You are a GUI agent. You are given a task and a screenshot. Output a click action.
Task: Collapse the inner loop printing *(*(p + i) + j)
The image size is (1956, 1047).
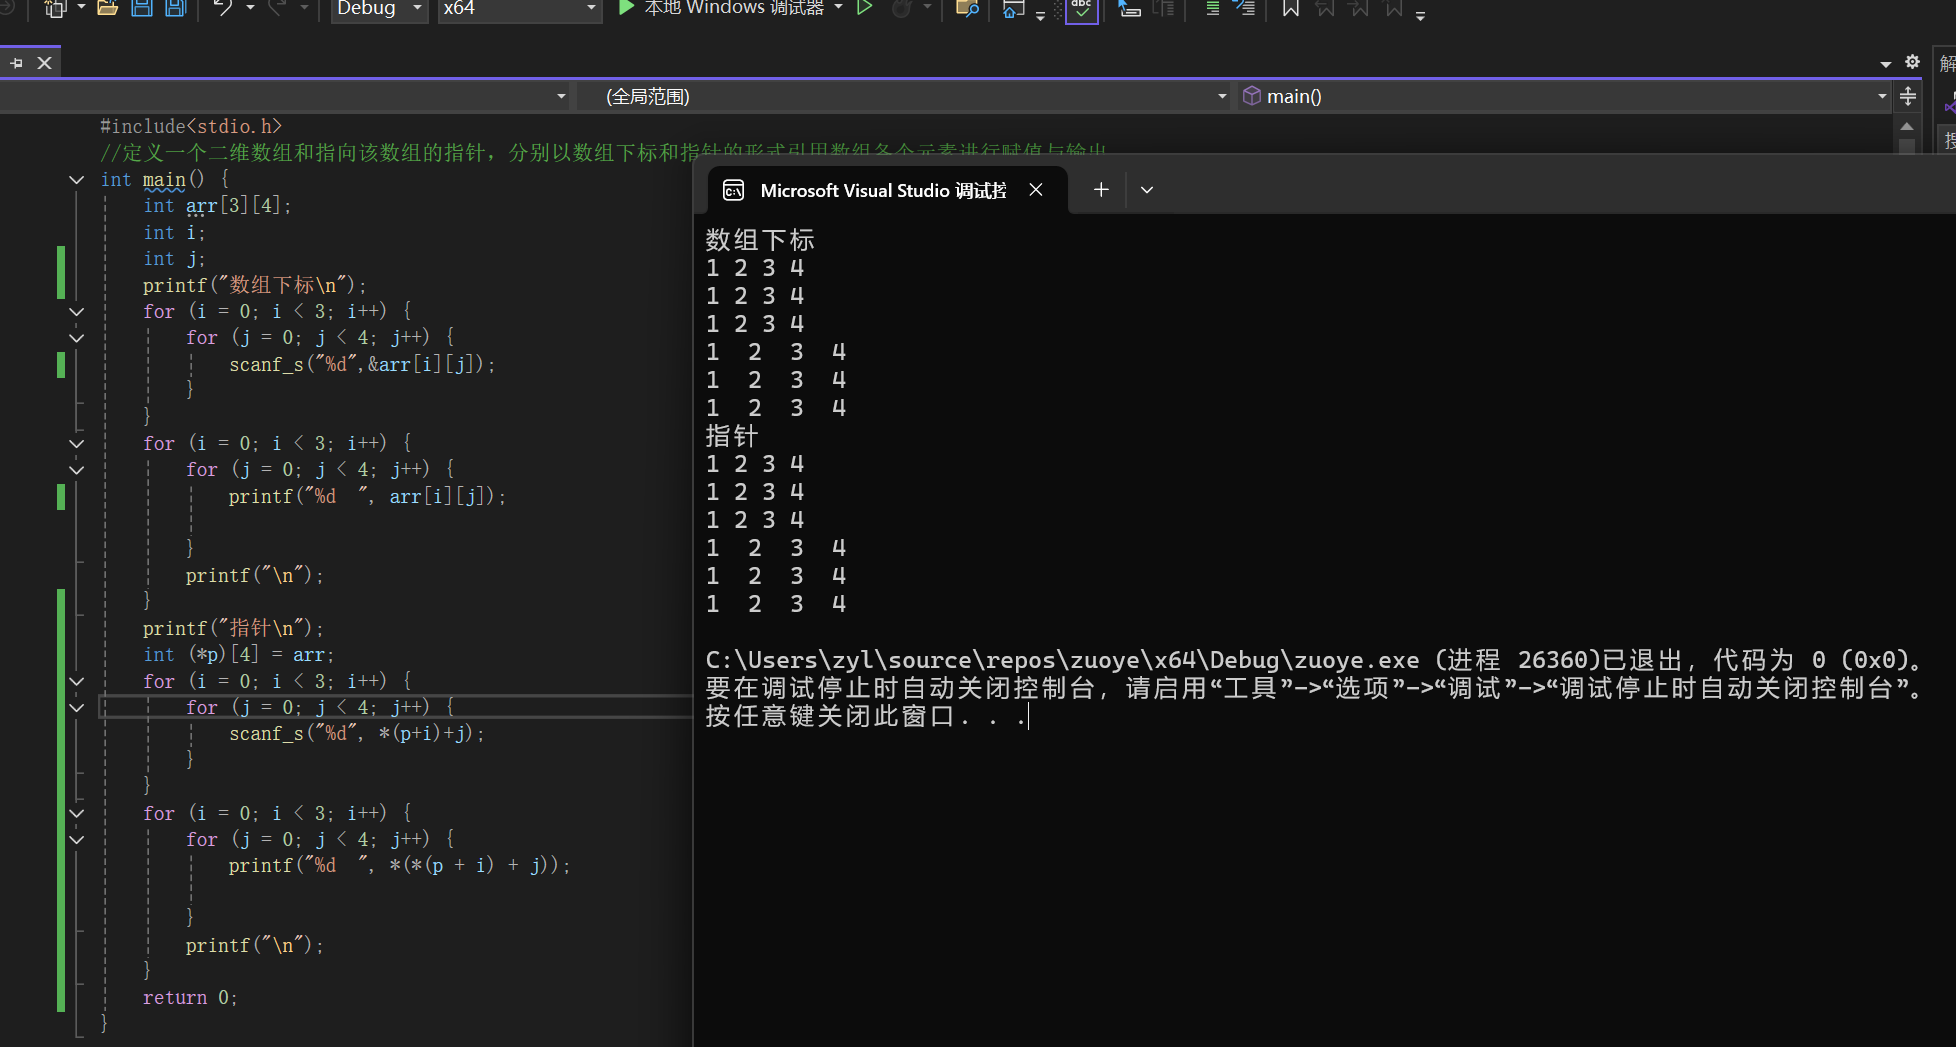pyautogui.click(x=77, y=840)
